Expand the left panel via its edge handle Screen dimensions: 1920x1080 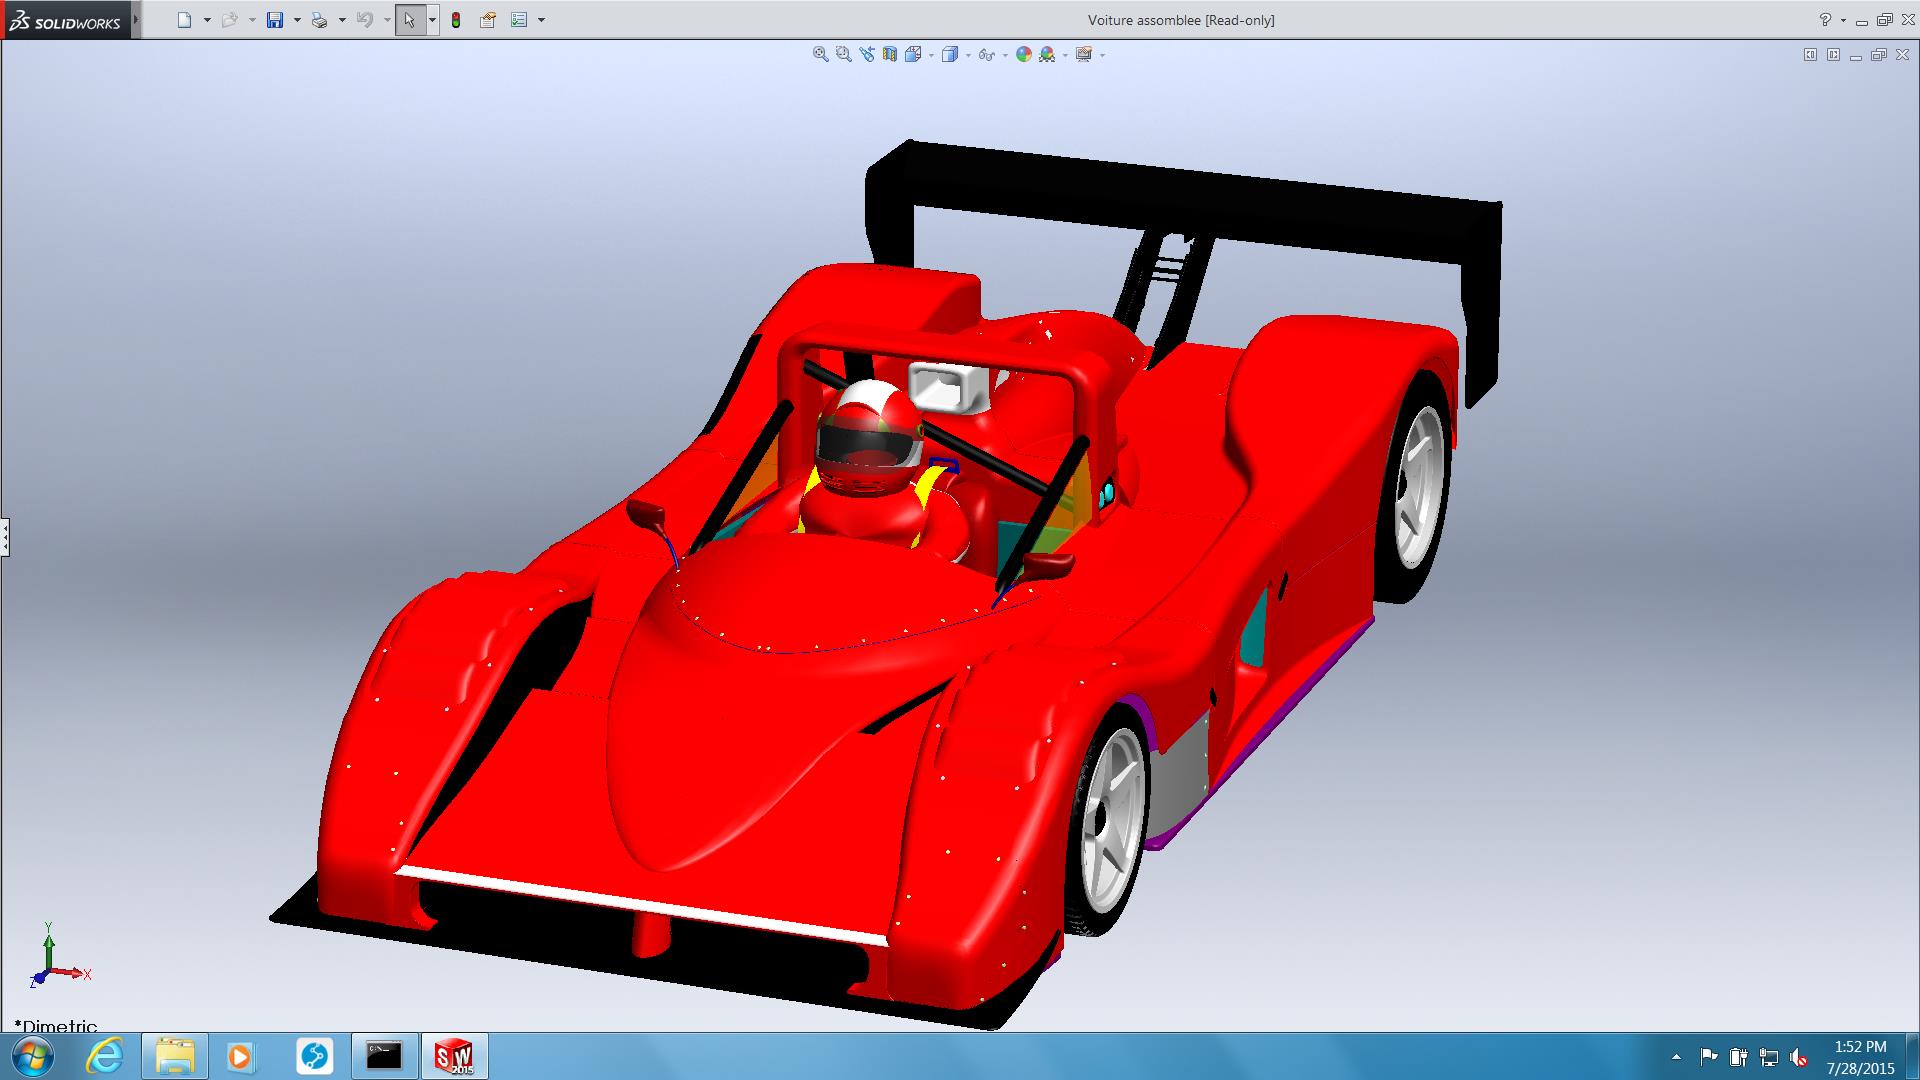[5, 537]
